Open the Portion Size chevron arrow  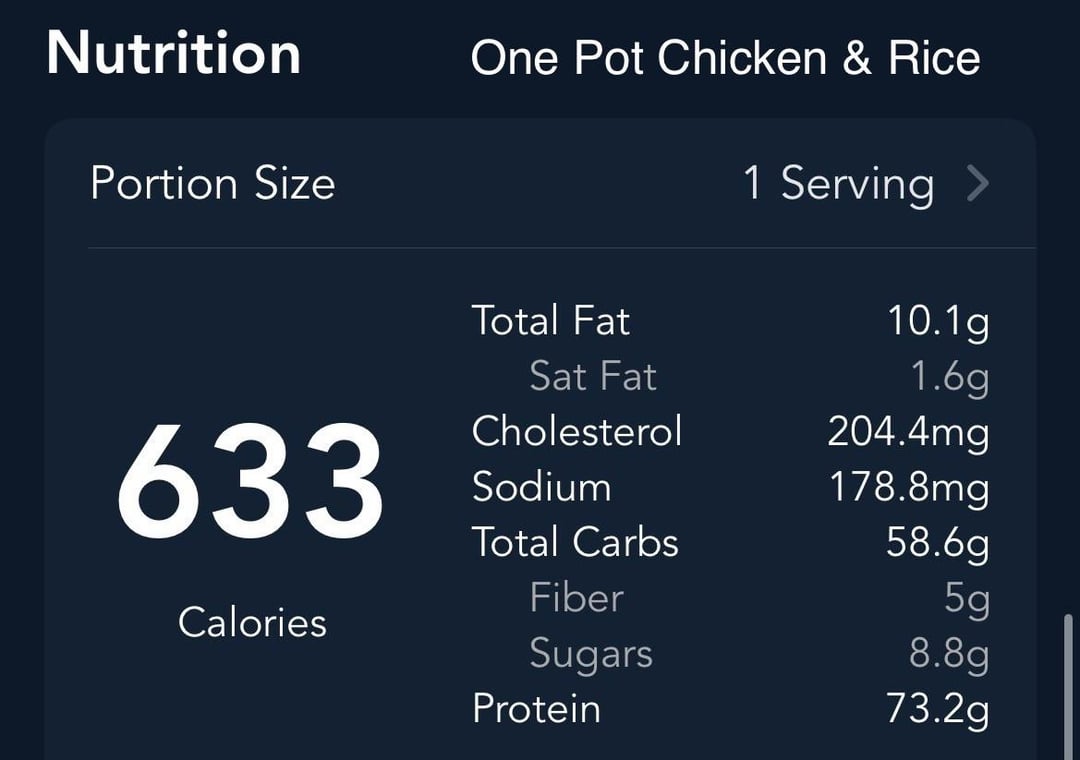pyautogui.click(x=978, y=183)
